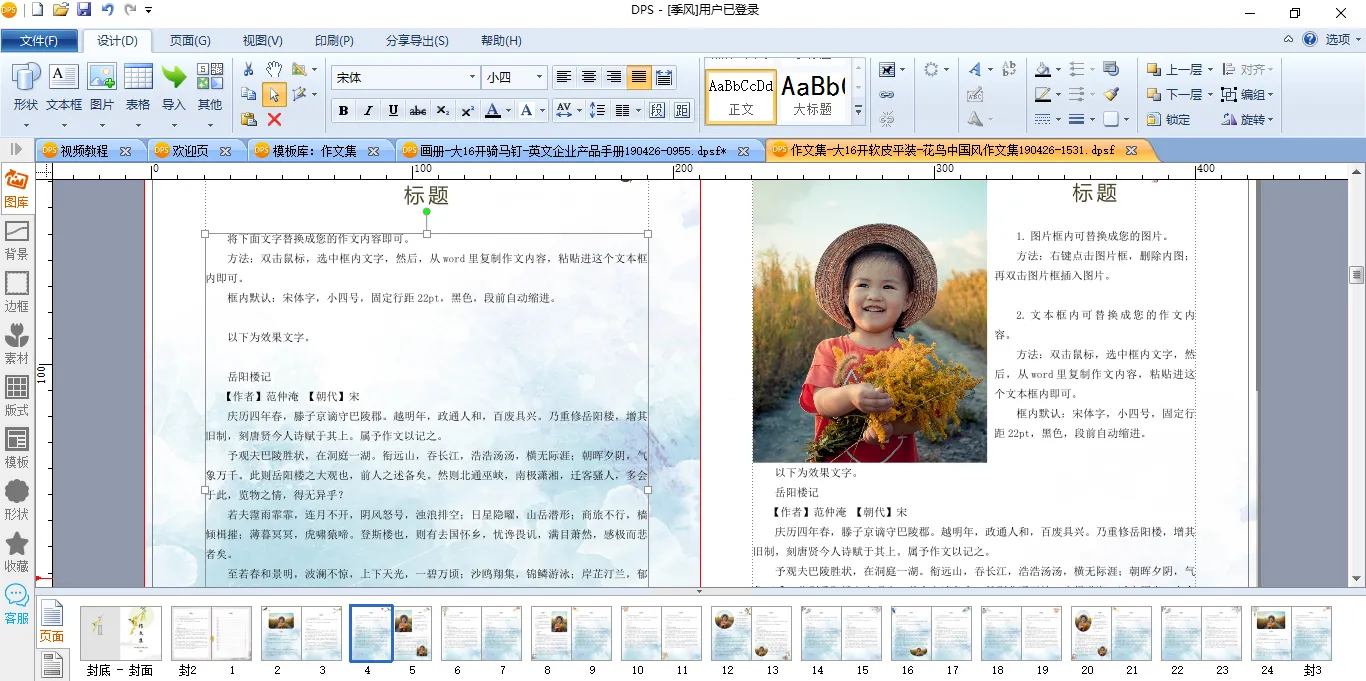Screen dimensions: 1366x681
Task: Click the format painter brush icon
Action: [x=1111, y=94]
